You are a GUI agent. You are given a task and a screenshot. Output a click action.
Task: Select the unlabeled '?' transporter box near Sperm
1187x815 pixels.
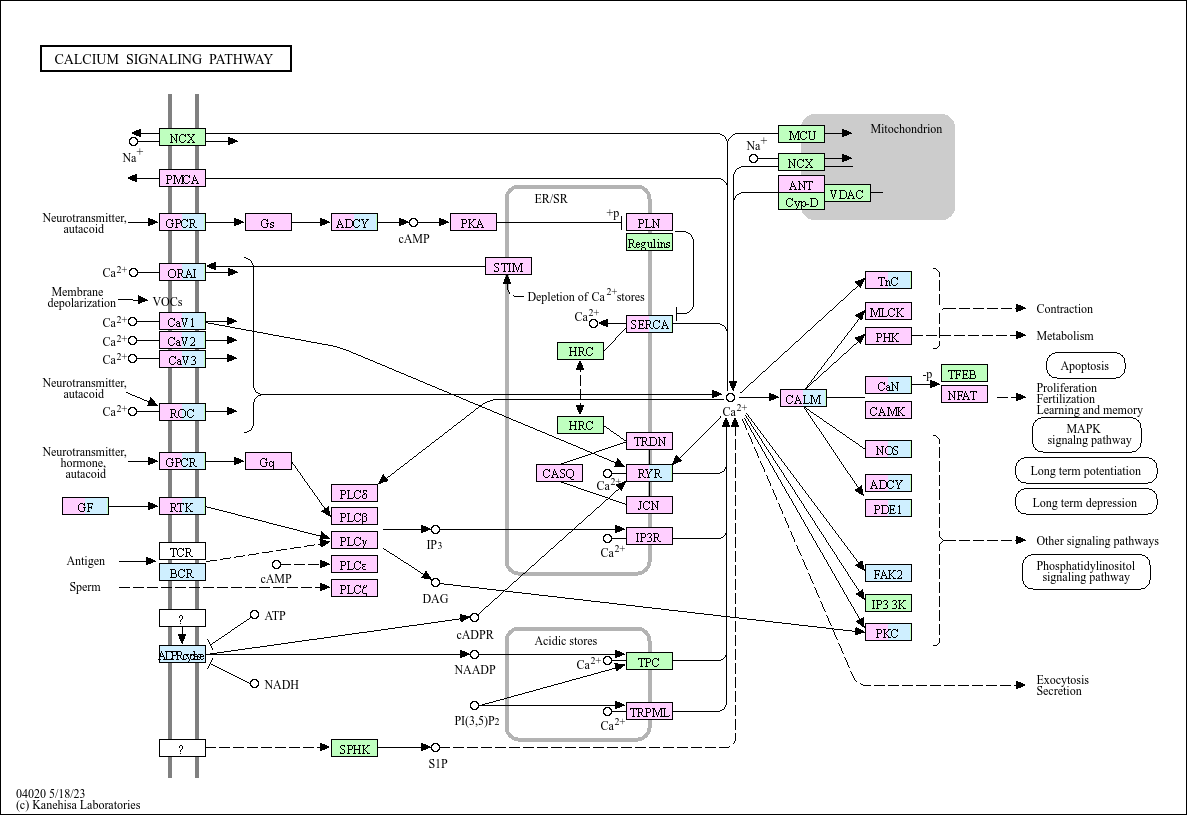click(182, 617)
